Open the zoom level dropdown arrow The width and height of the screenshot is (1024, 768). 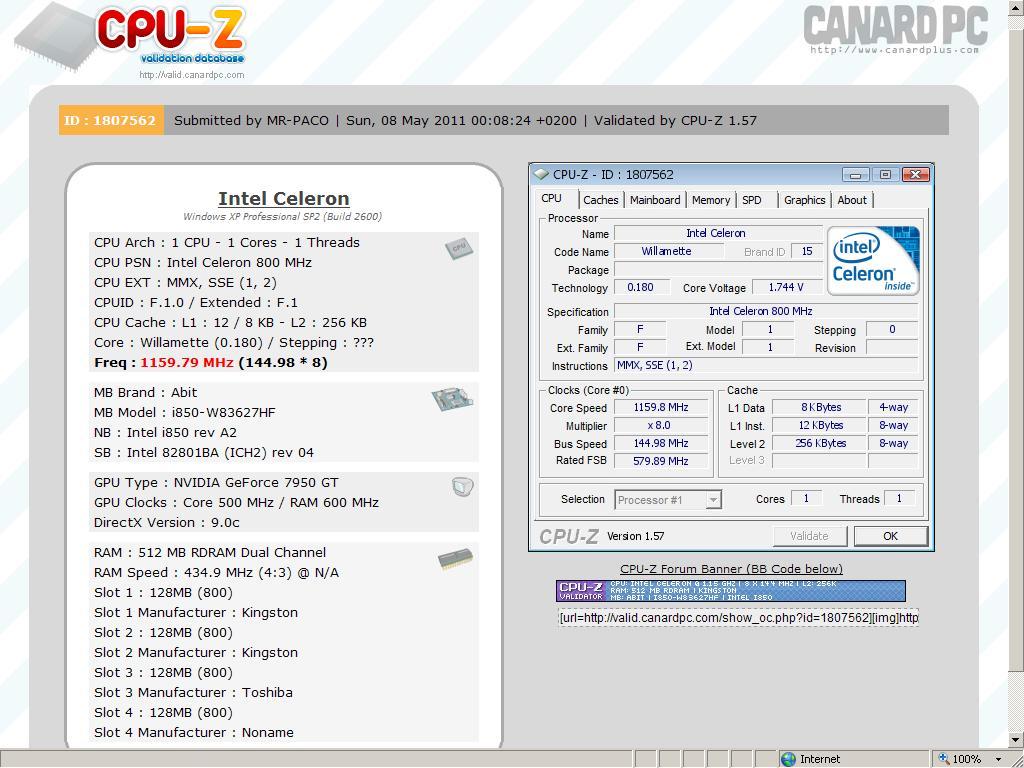click(999, 760)
